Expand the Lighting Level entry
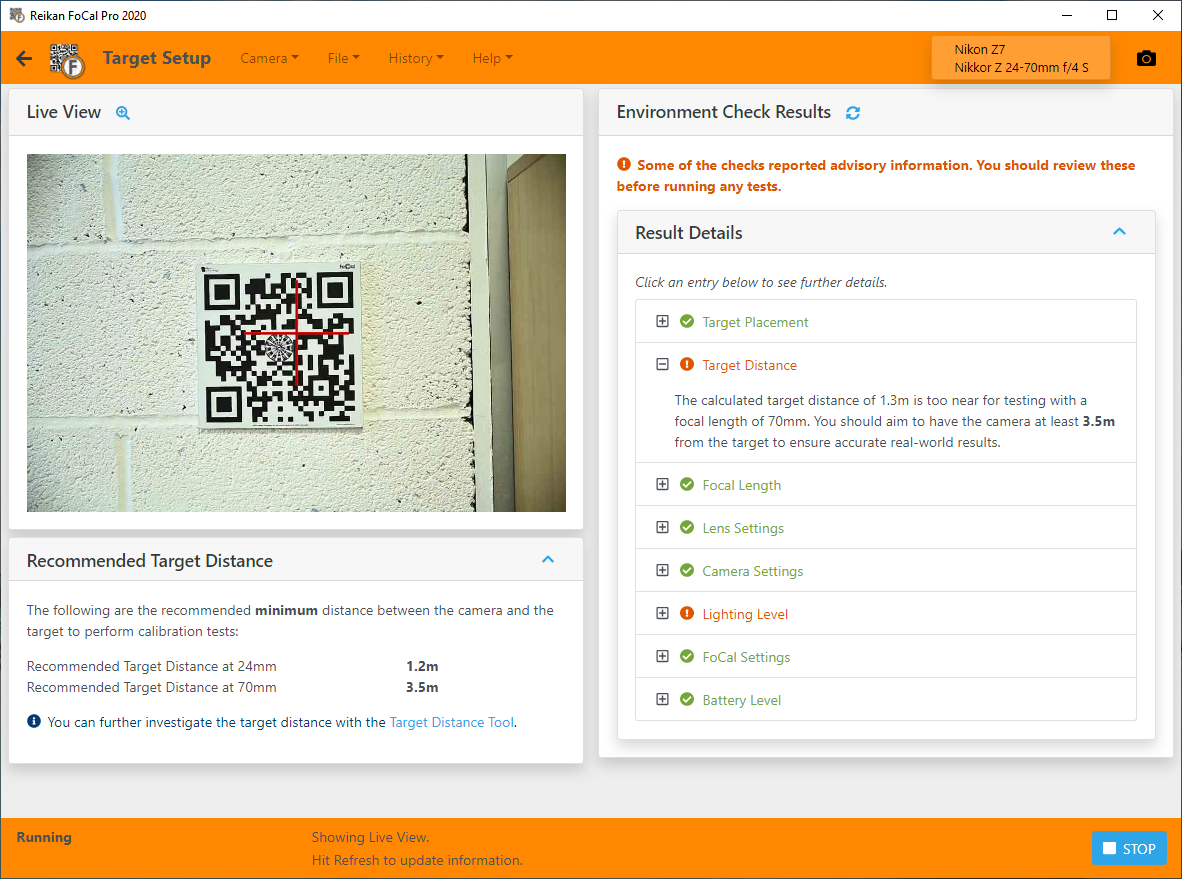The image size is (1182, 879). pyautogui.click(x=662, y=613)
